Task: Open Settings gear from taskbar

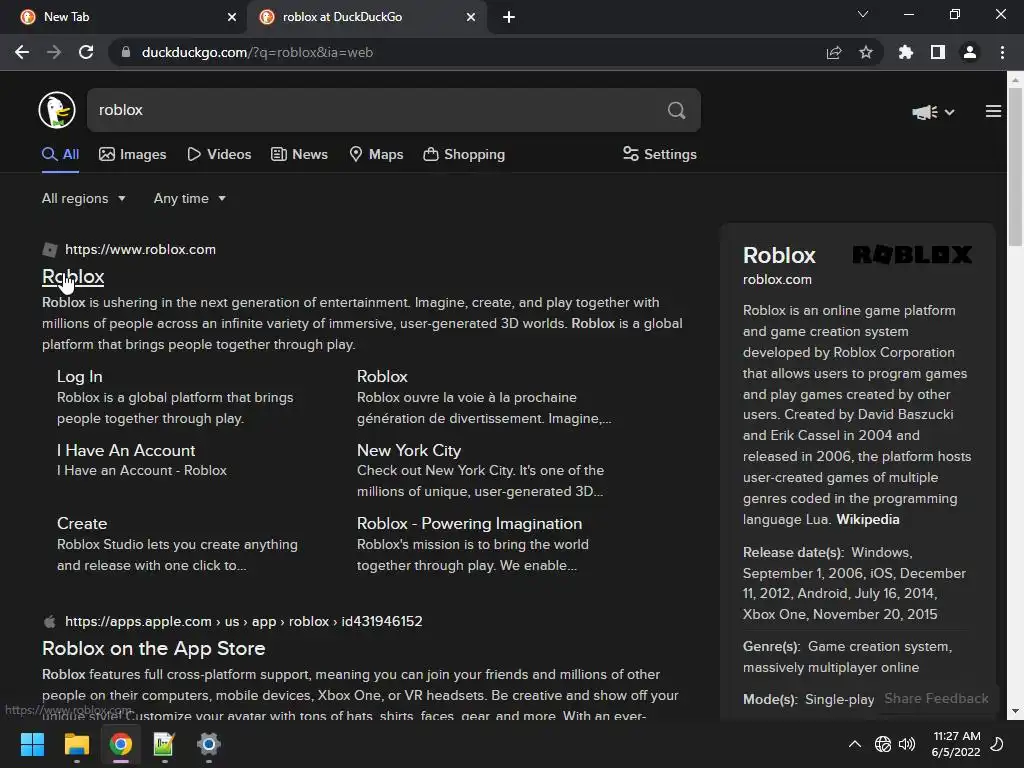Action: pos(208,744)
